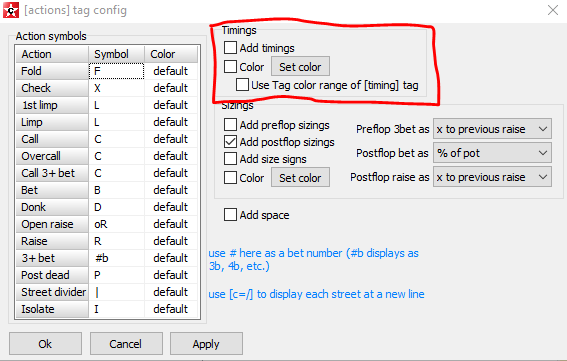This screenshot has height=361, width=567.
Task: Edit the Fold symbol field
Action: (x=116, y=71)
